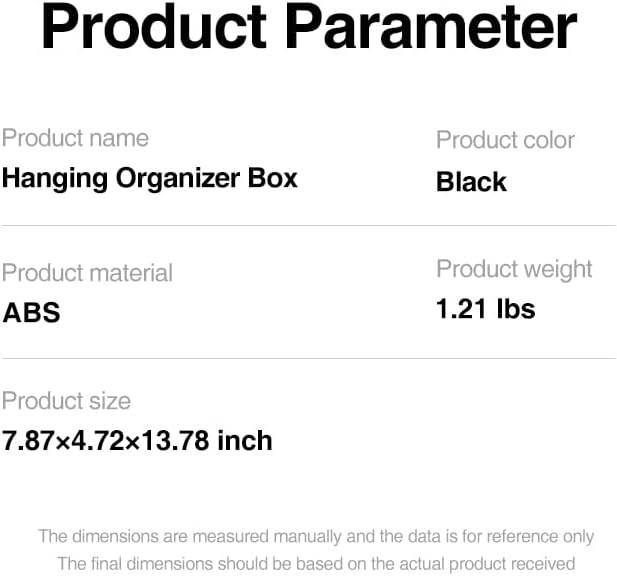Click the 13.78 value in size
The height and width of the screenshot is (576, 617).
coord(175,440)
